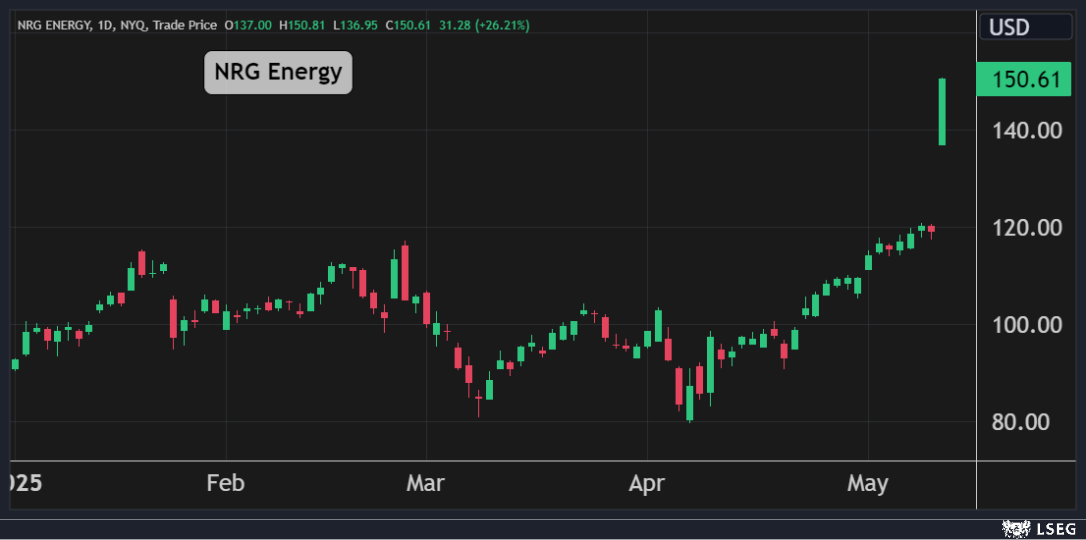This screenshot has width=1086, height=540.
Task: Click the 120.00 price axis label
Action: (1027, 227)
